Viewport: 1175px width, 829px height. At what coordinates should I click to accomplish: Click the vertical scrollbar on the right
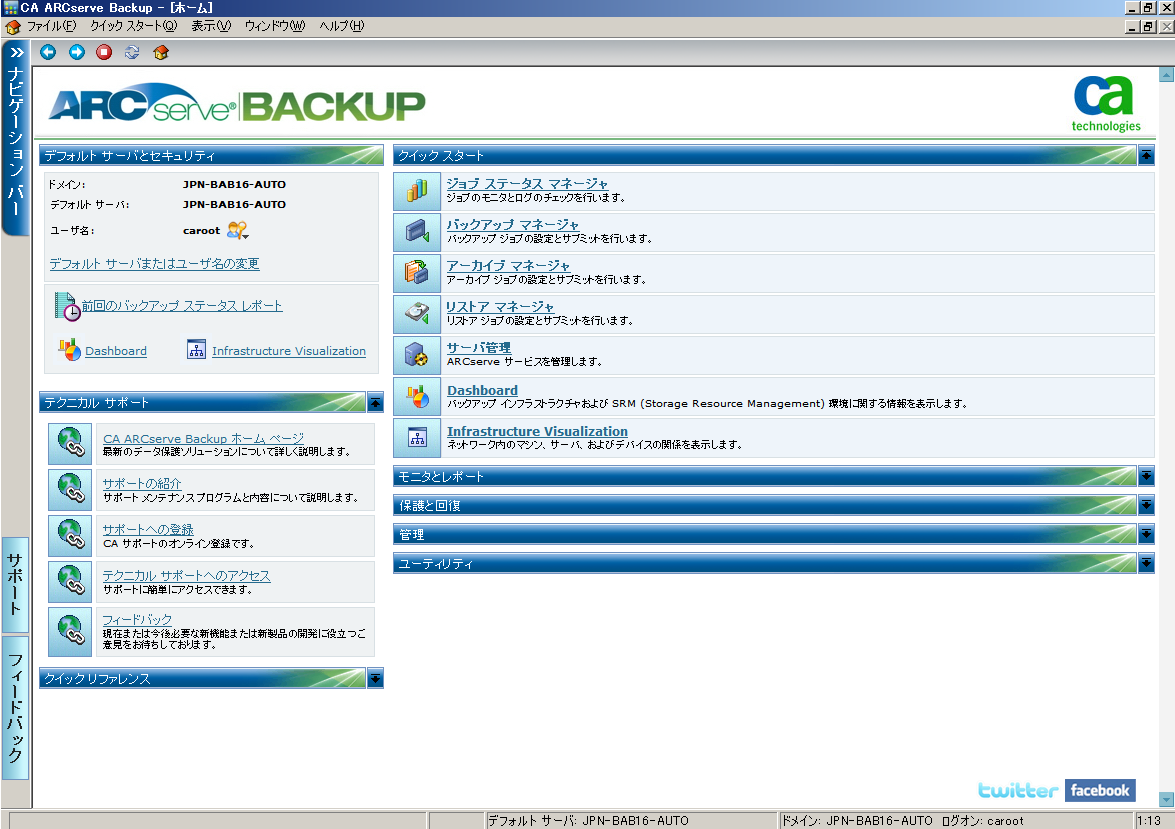pyautogui.click(x=1166, y=400)
